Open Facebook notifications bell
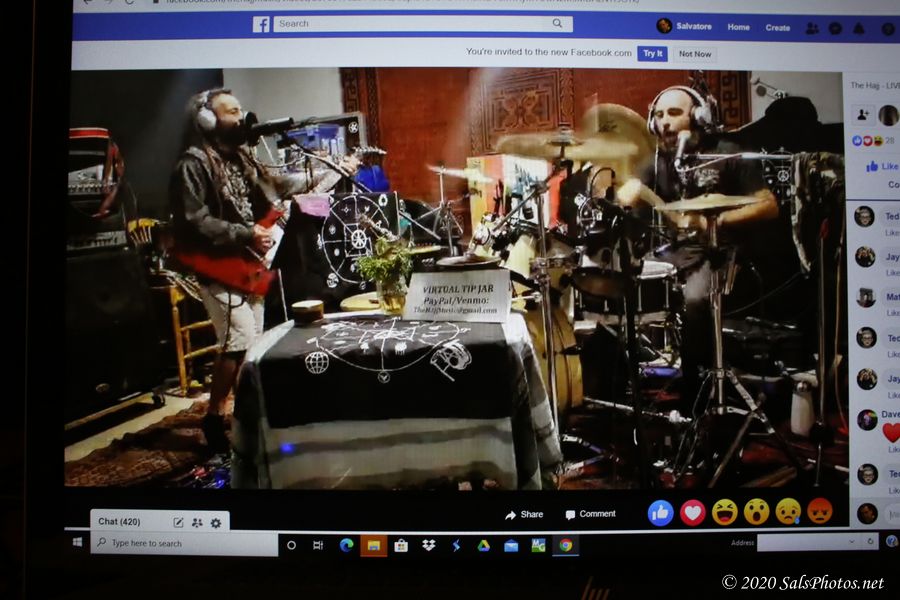 pyautogui.click(x=858, y=28)
